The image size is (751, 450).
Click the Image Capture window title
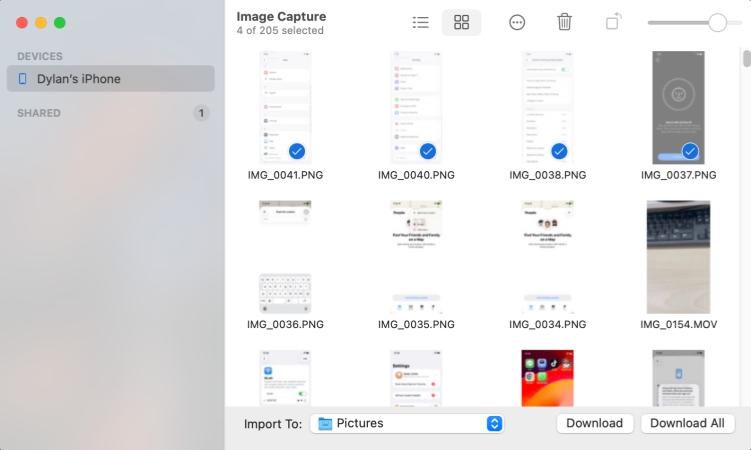click(281, 17)
